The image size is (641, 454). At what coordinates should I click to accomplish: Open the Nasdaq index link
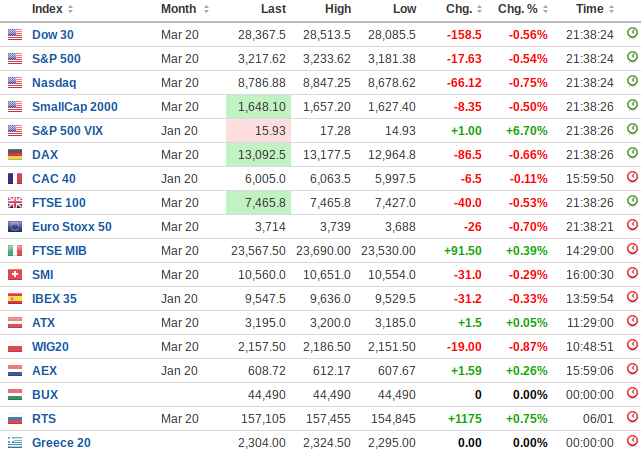point(54,83)
